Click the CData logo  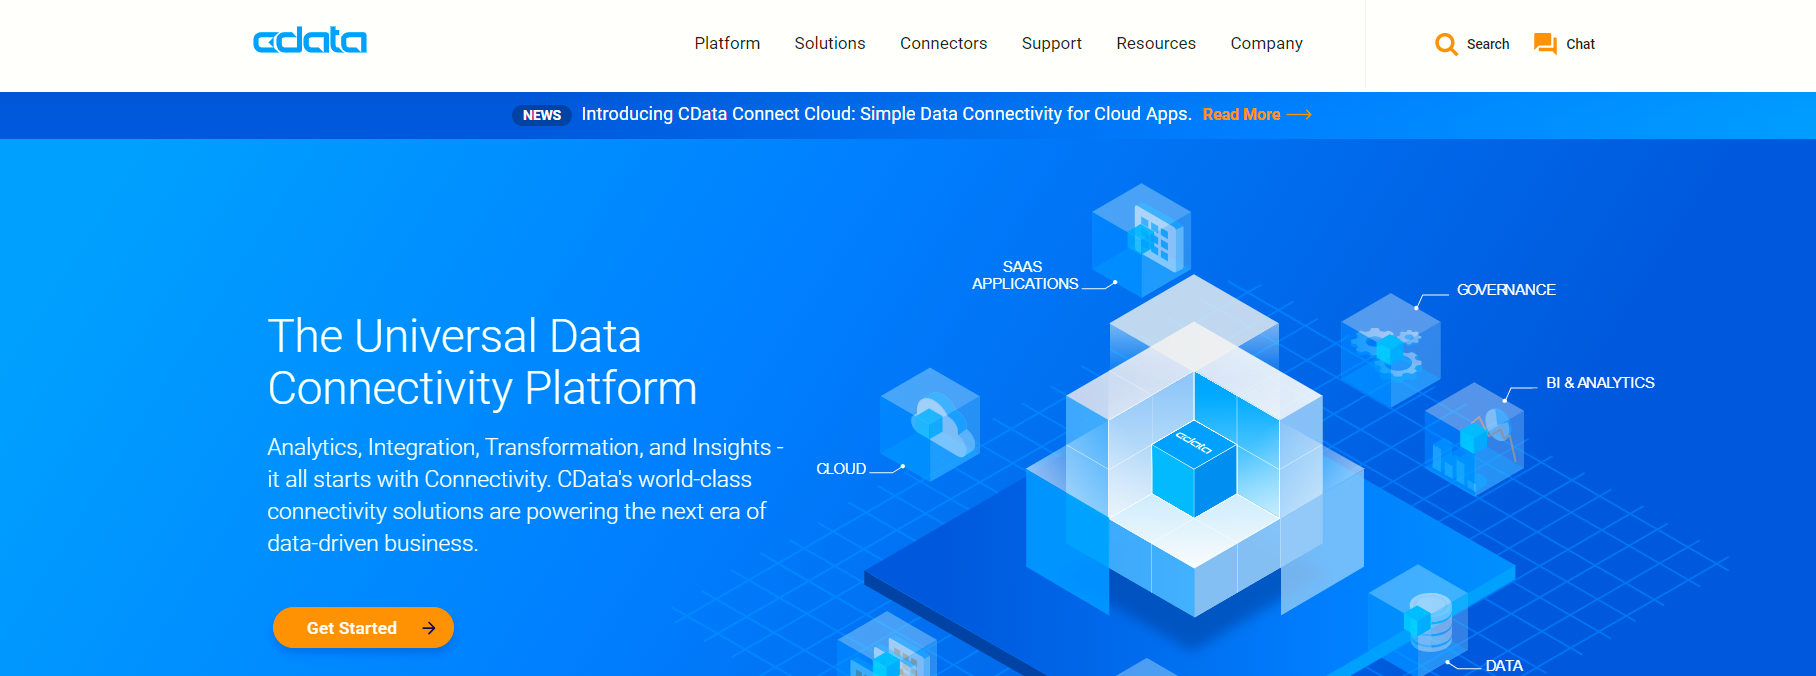[x=310, y=41]
